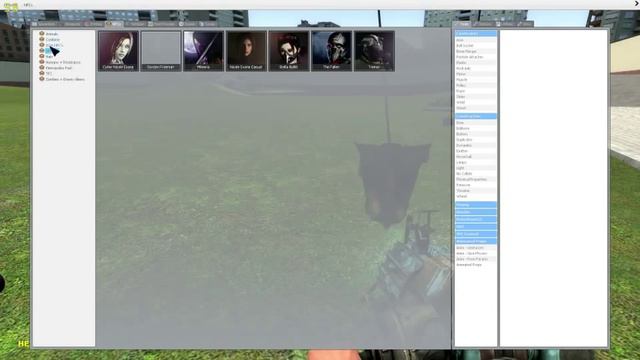
Task: Spawn the Gordon Freeman NPC
Action: (161, 51)
